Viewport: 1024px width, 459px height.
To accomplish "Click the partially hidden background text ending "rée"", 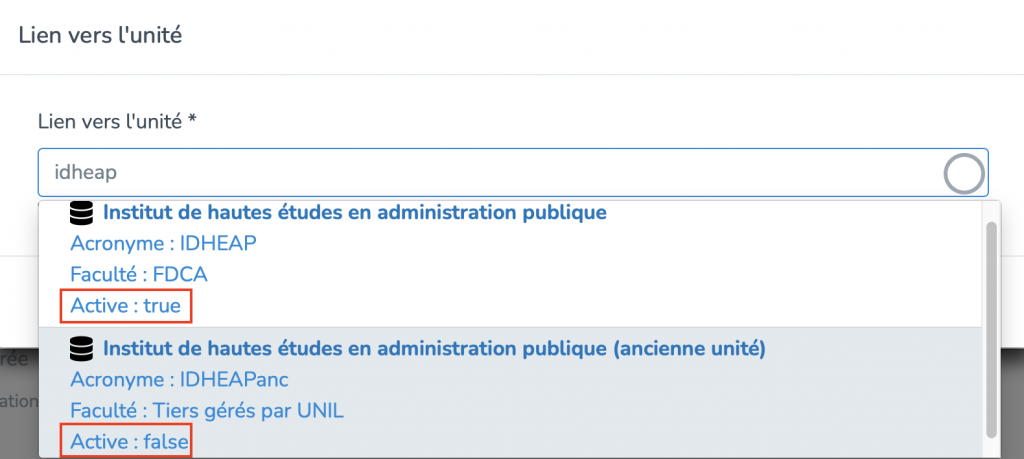I will [x=14, y=360].
